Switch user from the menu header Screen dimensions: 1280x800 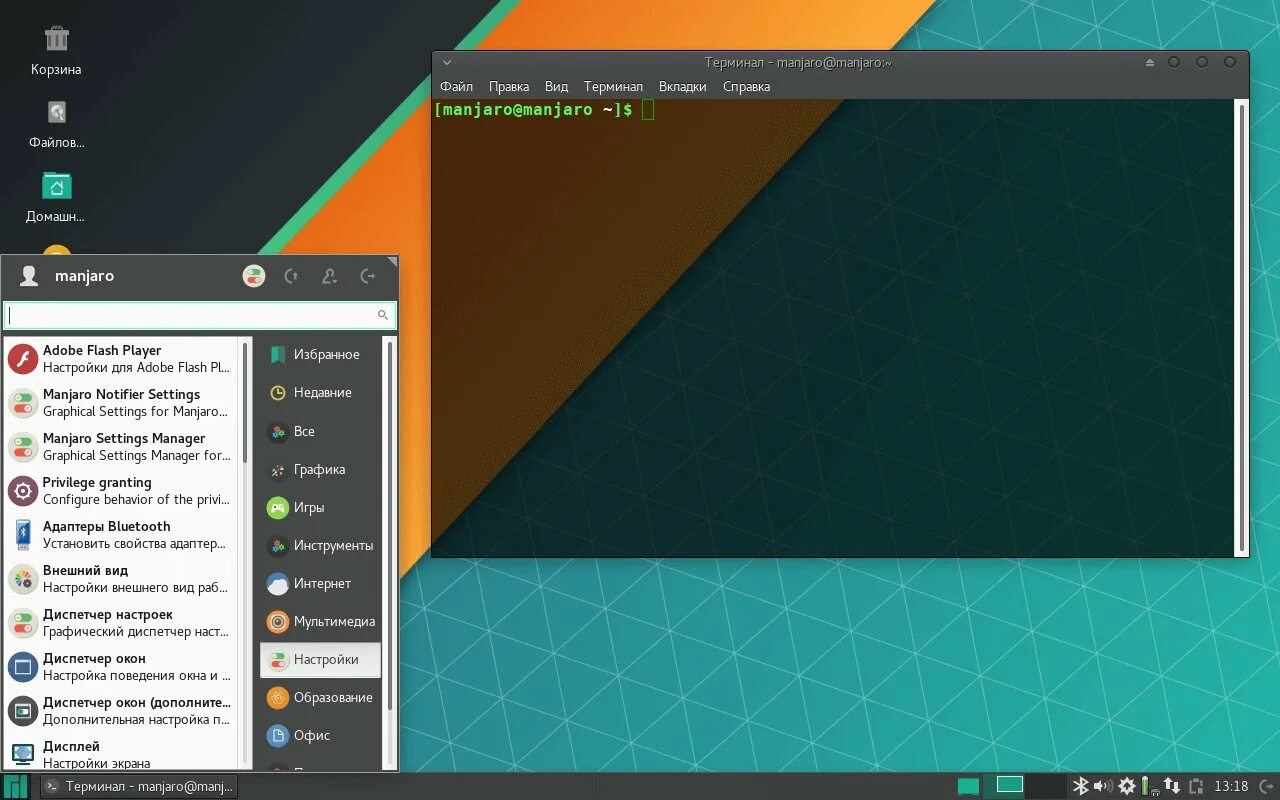[x=329, y=276]
